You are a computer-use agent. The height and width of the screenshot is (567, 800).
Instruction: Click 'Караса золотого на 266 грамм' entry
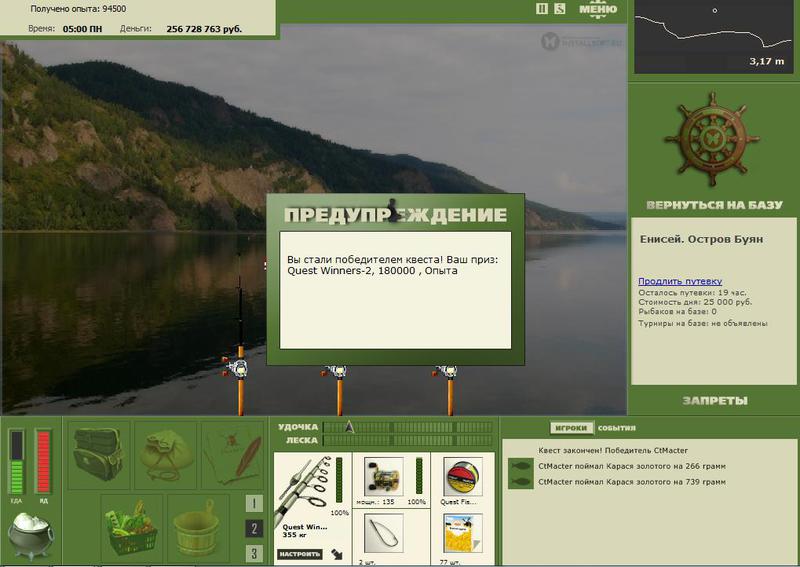[x=632, y=466]
